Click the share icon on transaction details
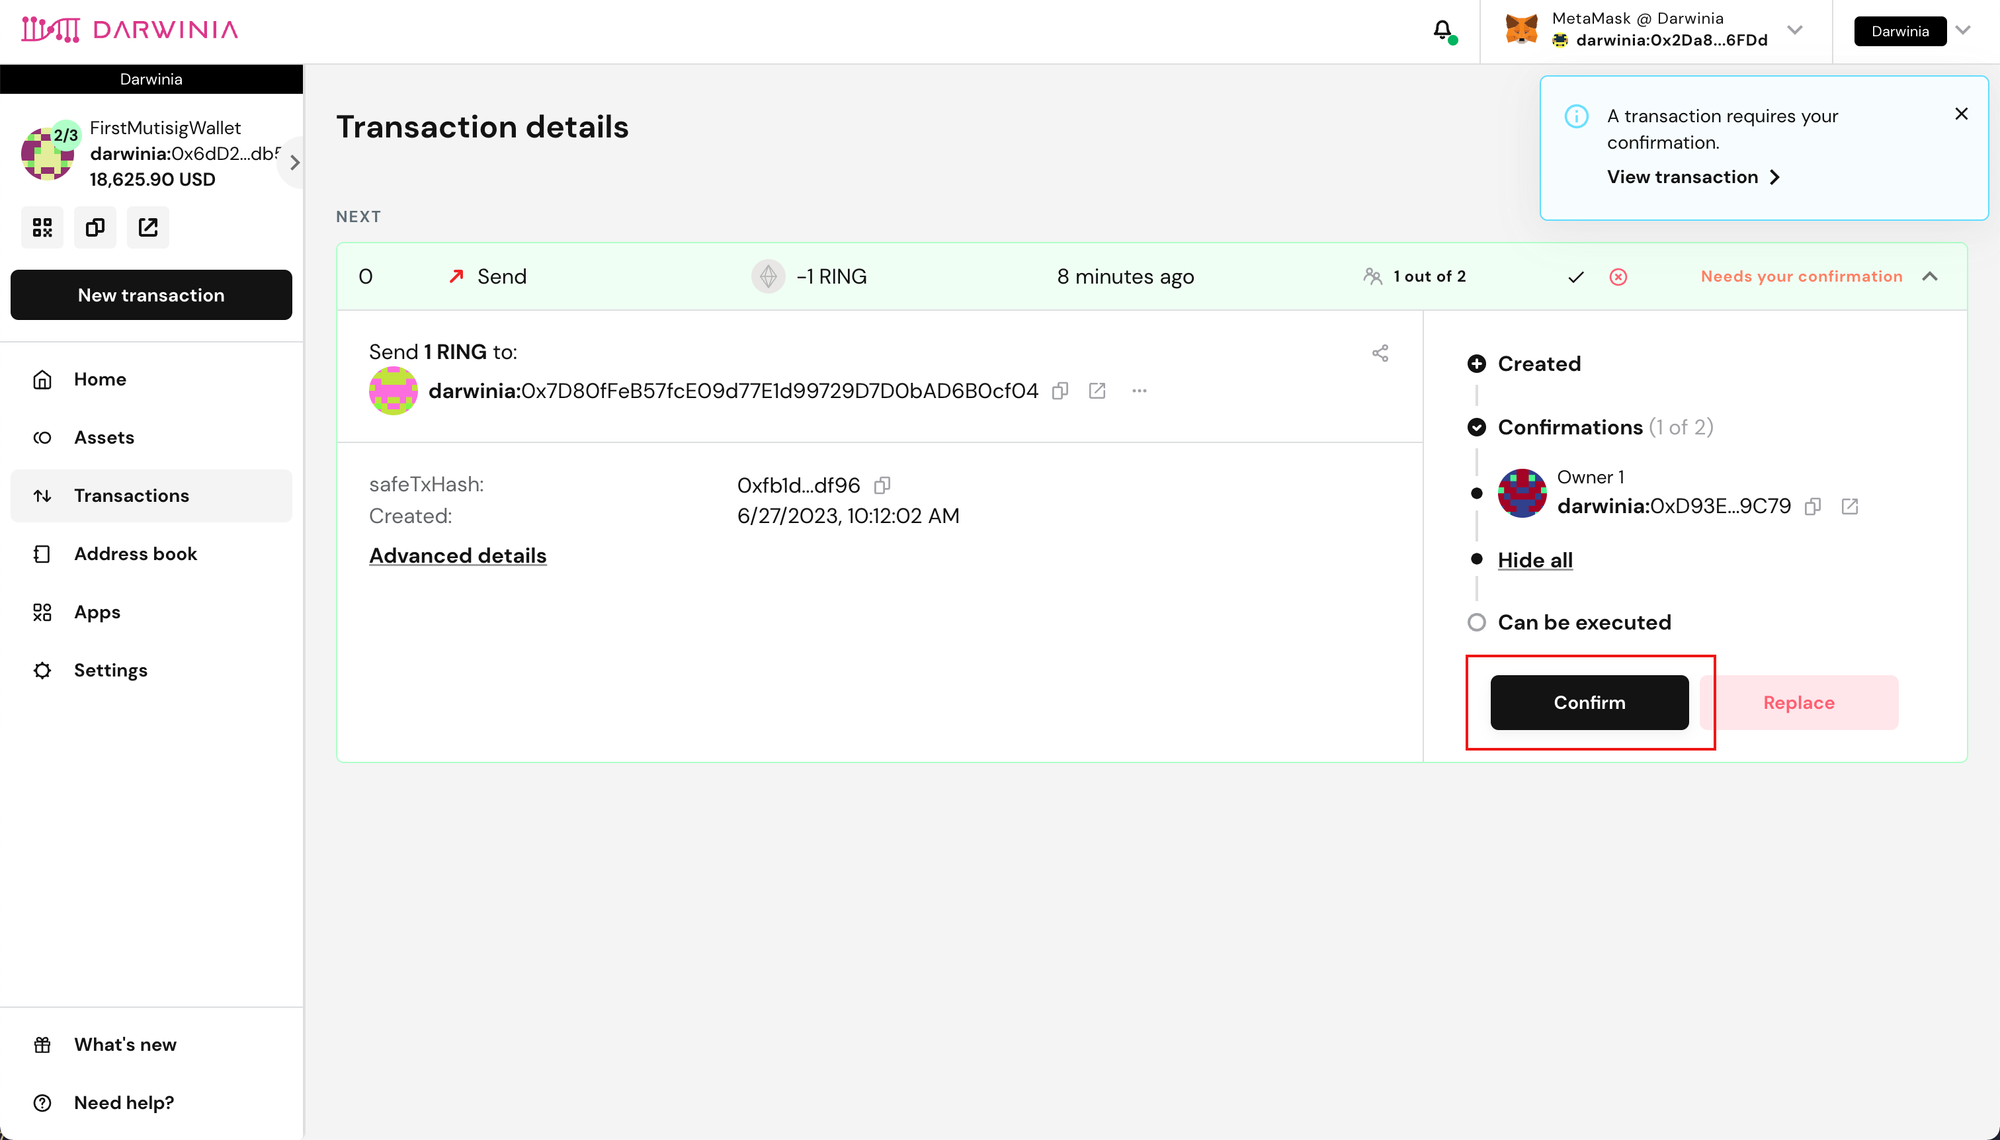The width and height of the screenshot is (2000, 1140). tap(1380, 353)
